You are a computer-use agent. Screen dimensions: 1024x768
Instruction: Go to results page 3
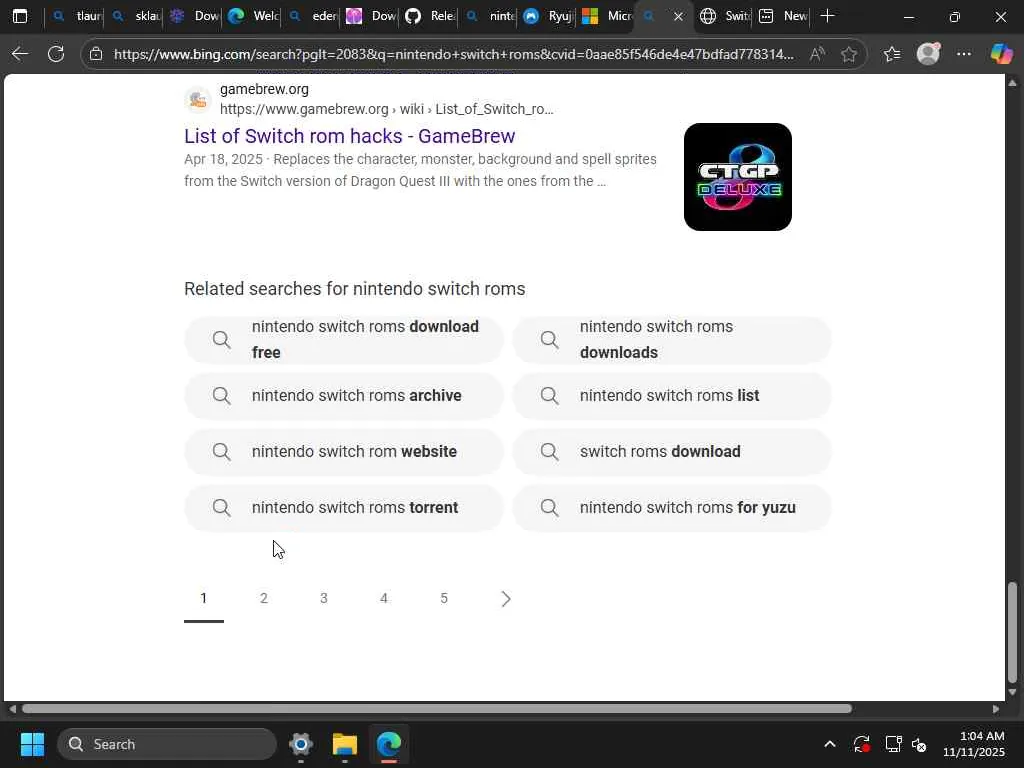[324, 598]
